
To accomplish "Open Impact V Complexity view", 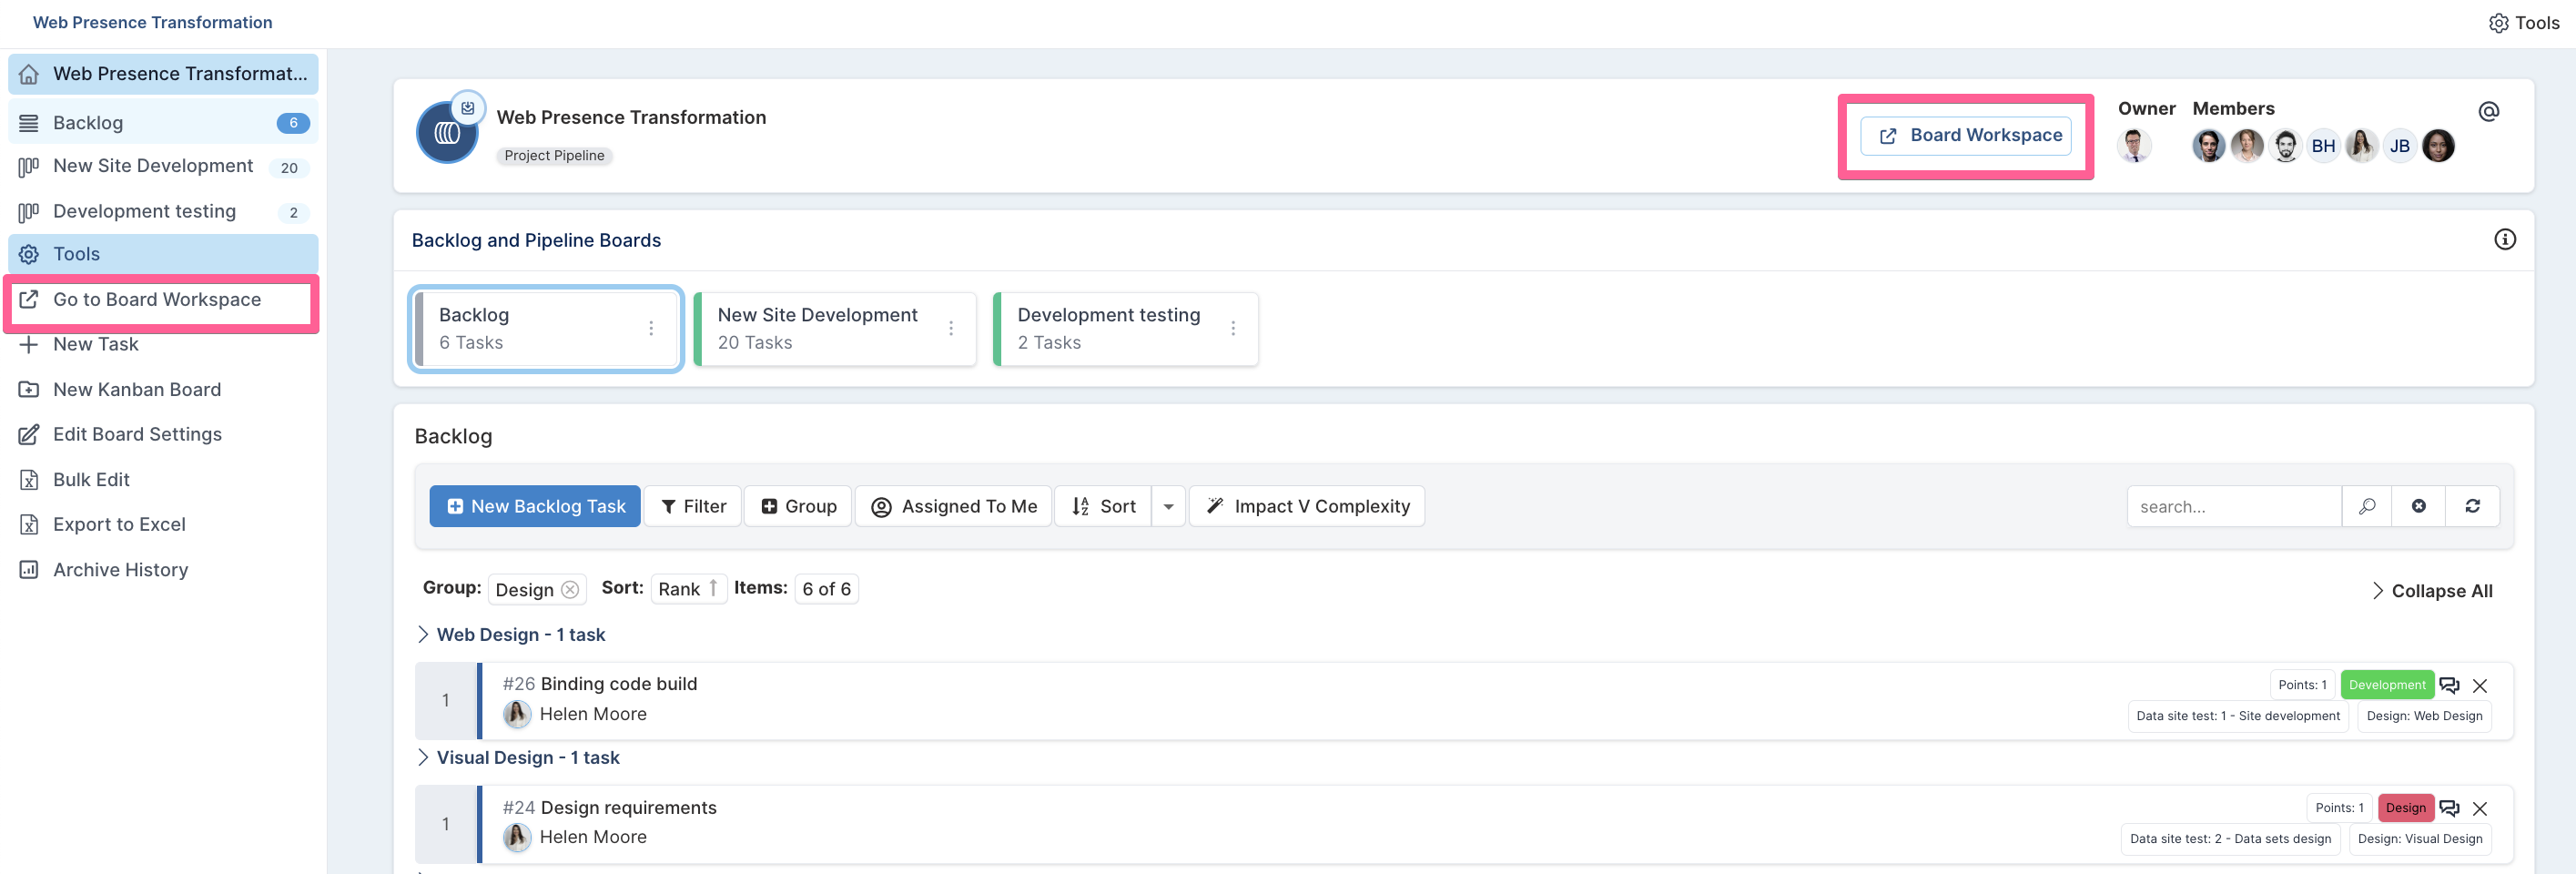I will 1306,506.
